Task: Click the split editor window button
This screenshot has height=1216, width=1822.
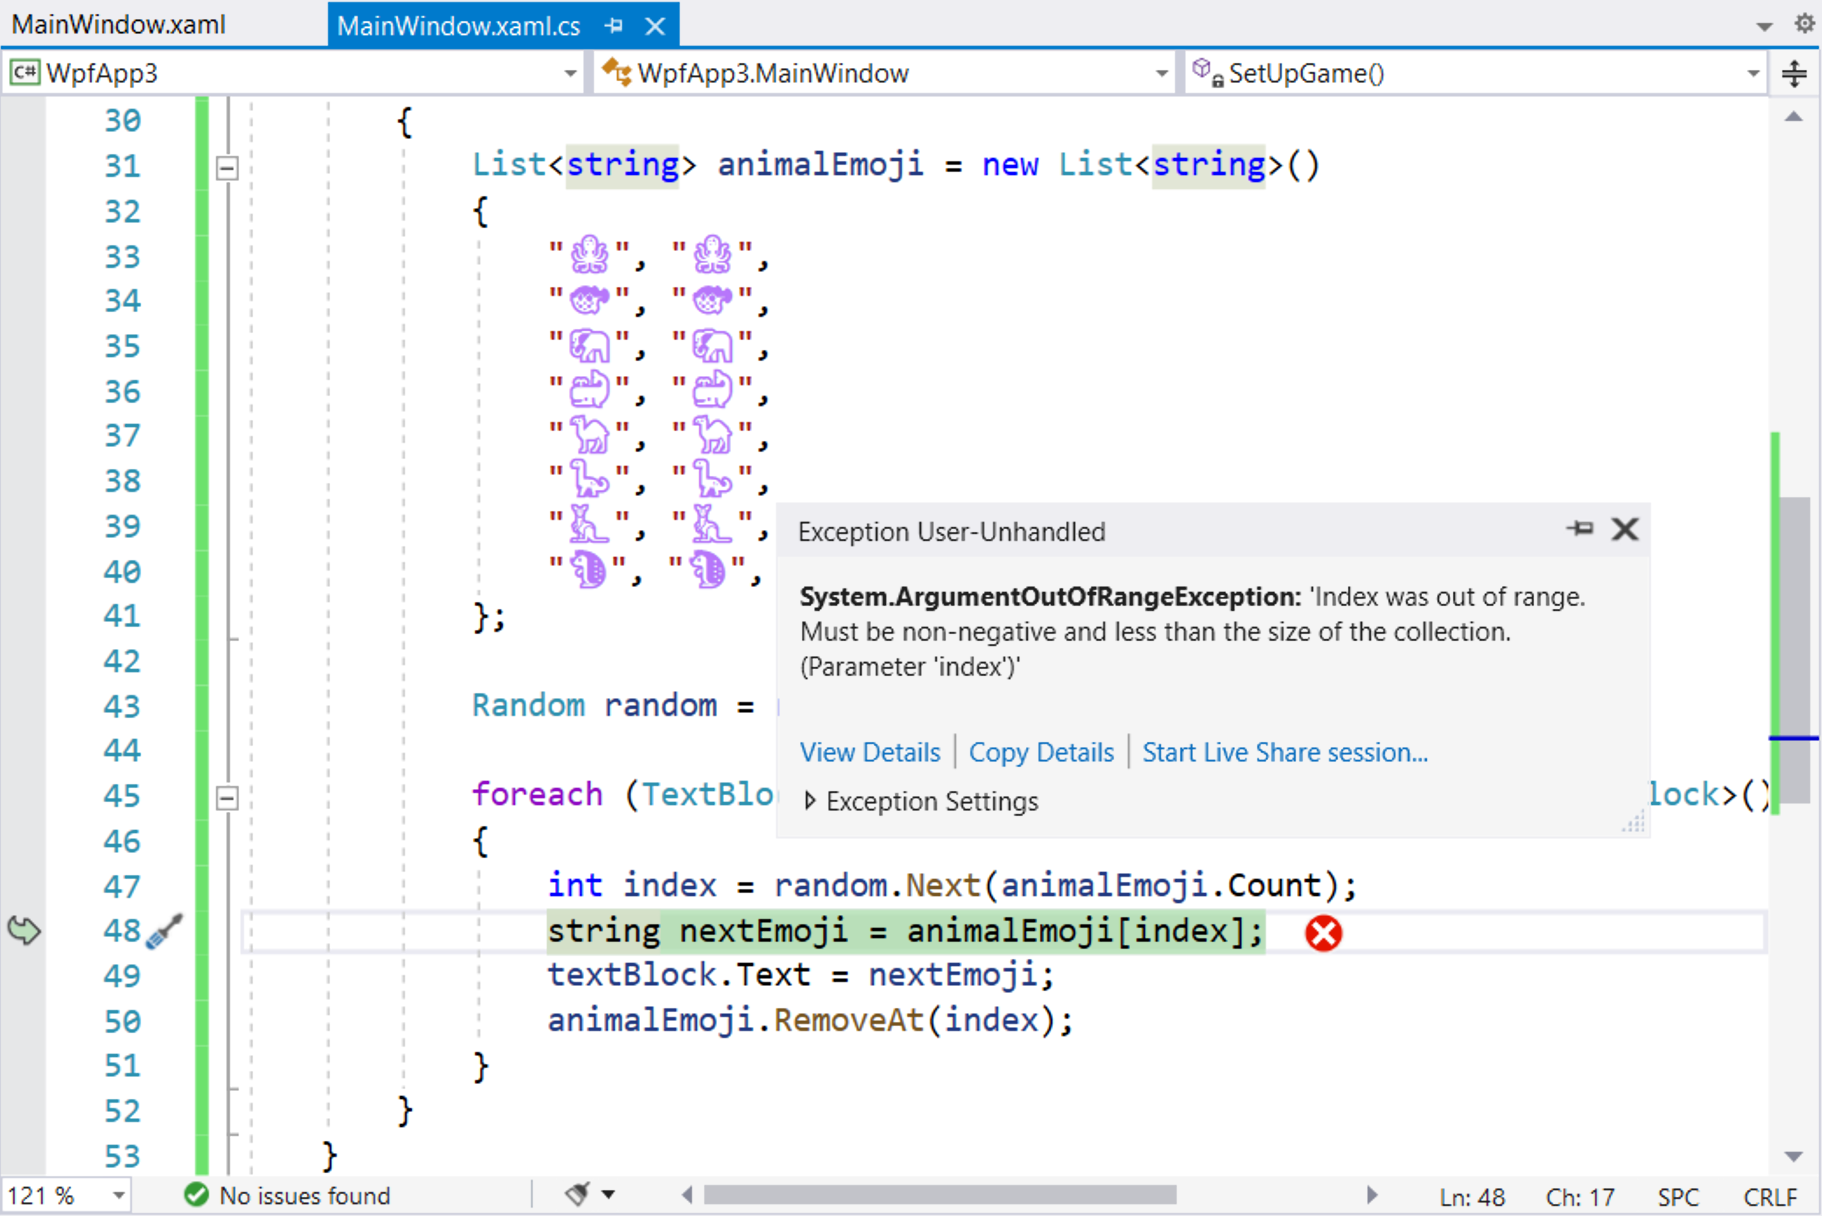Action: click(1795, 73)
